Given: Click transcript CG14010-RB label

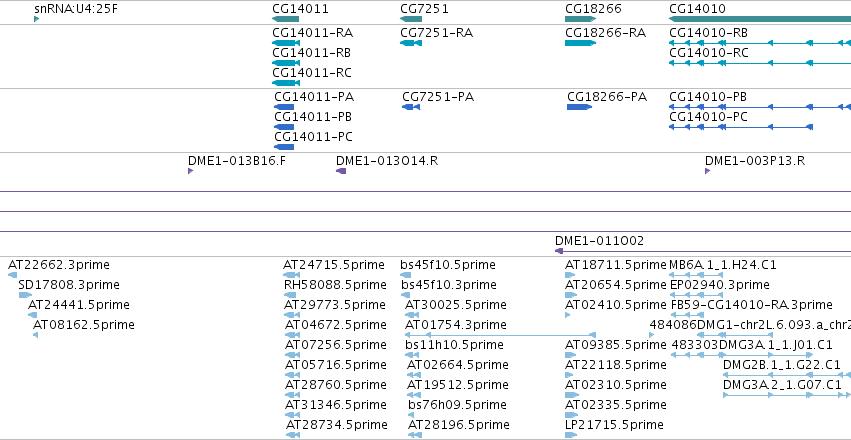Looking at the screenshot, I should pos(708,33).
